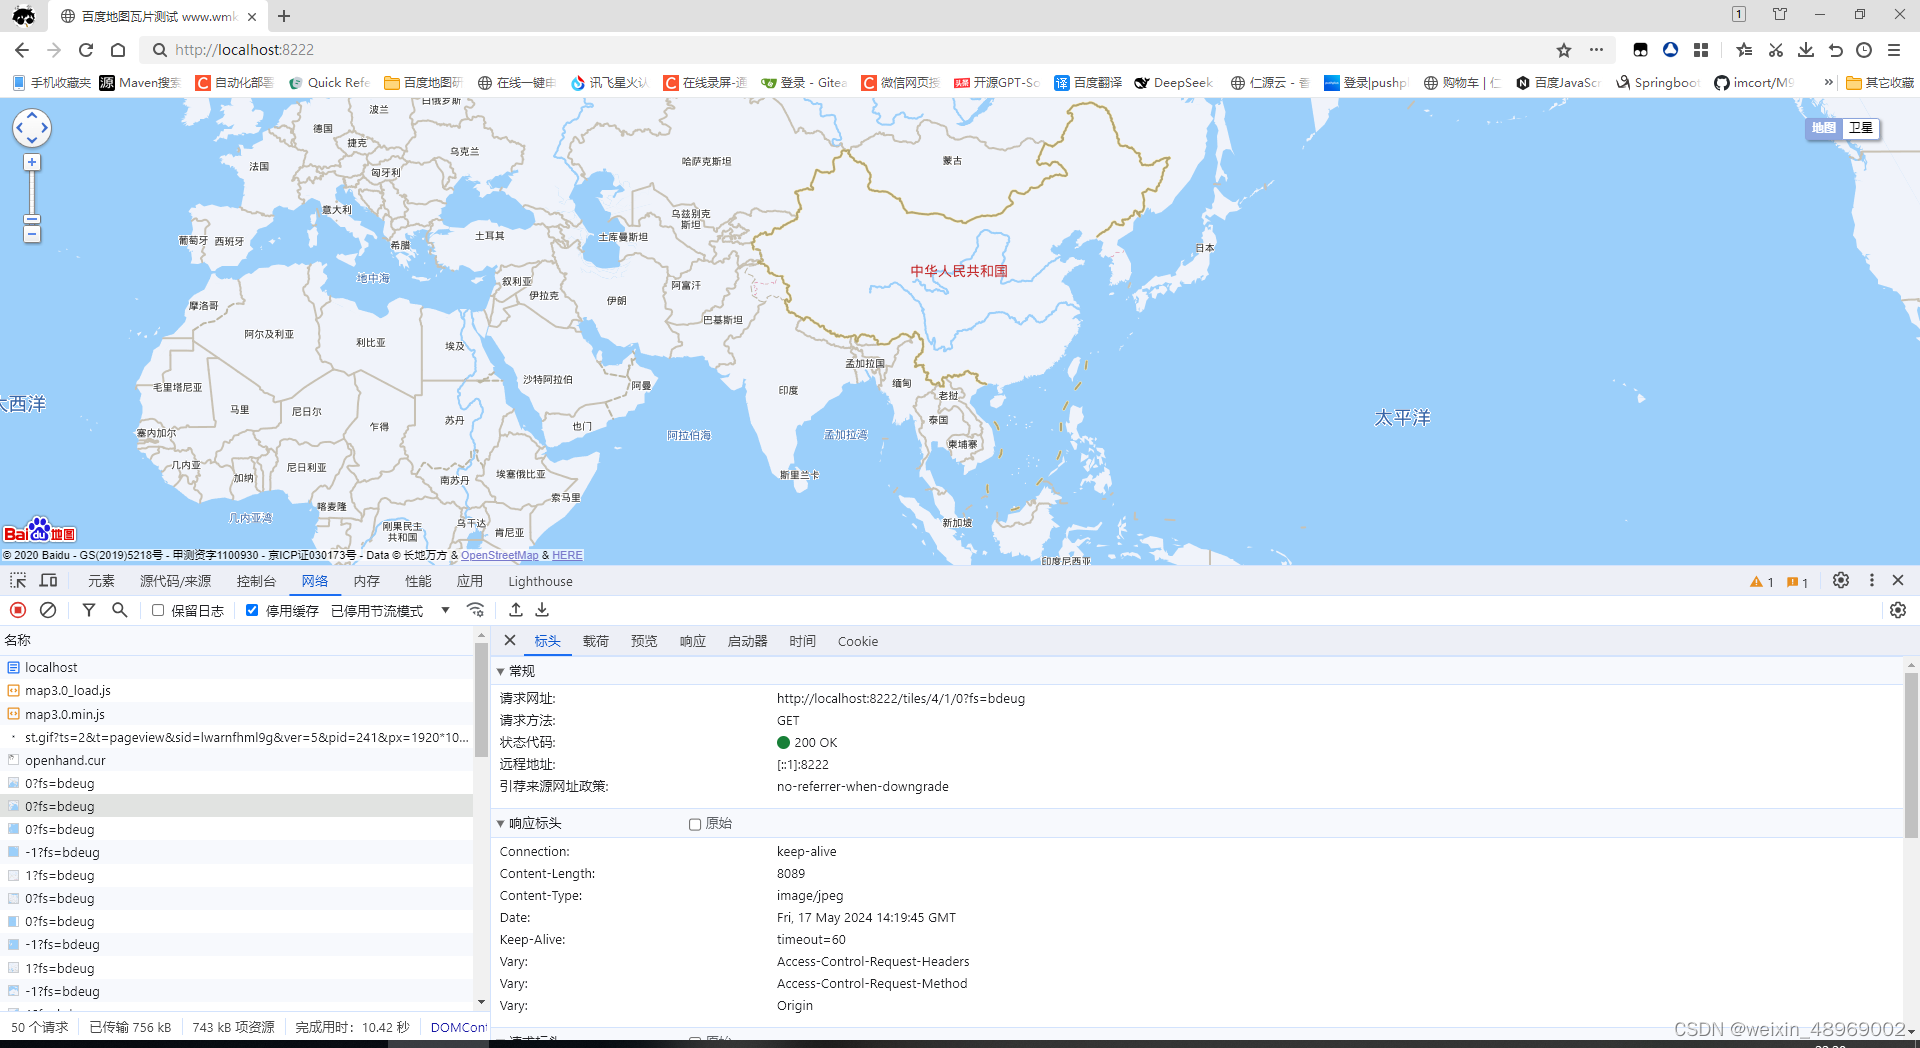This screenshot has width=1920, height=1048.
Task: Open the 时间 request tab
Action: pyautogui.click(x=802, y=641)
